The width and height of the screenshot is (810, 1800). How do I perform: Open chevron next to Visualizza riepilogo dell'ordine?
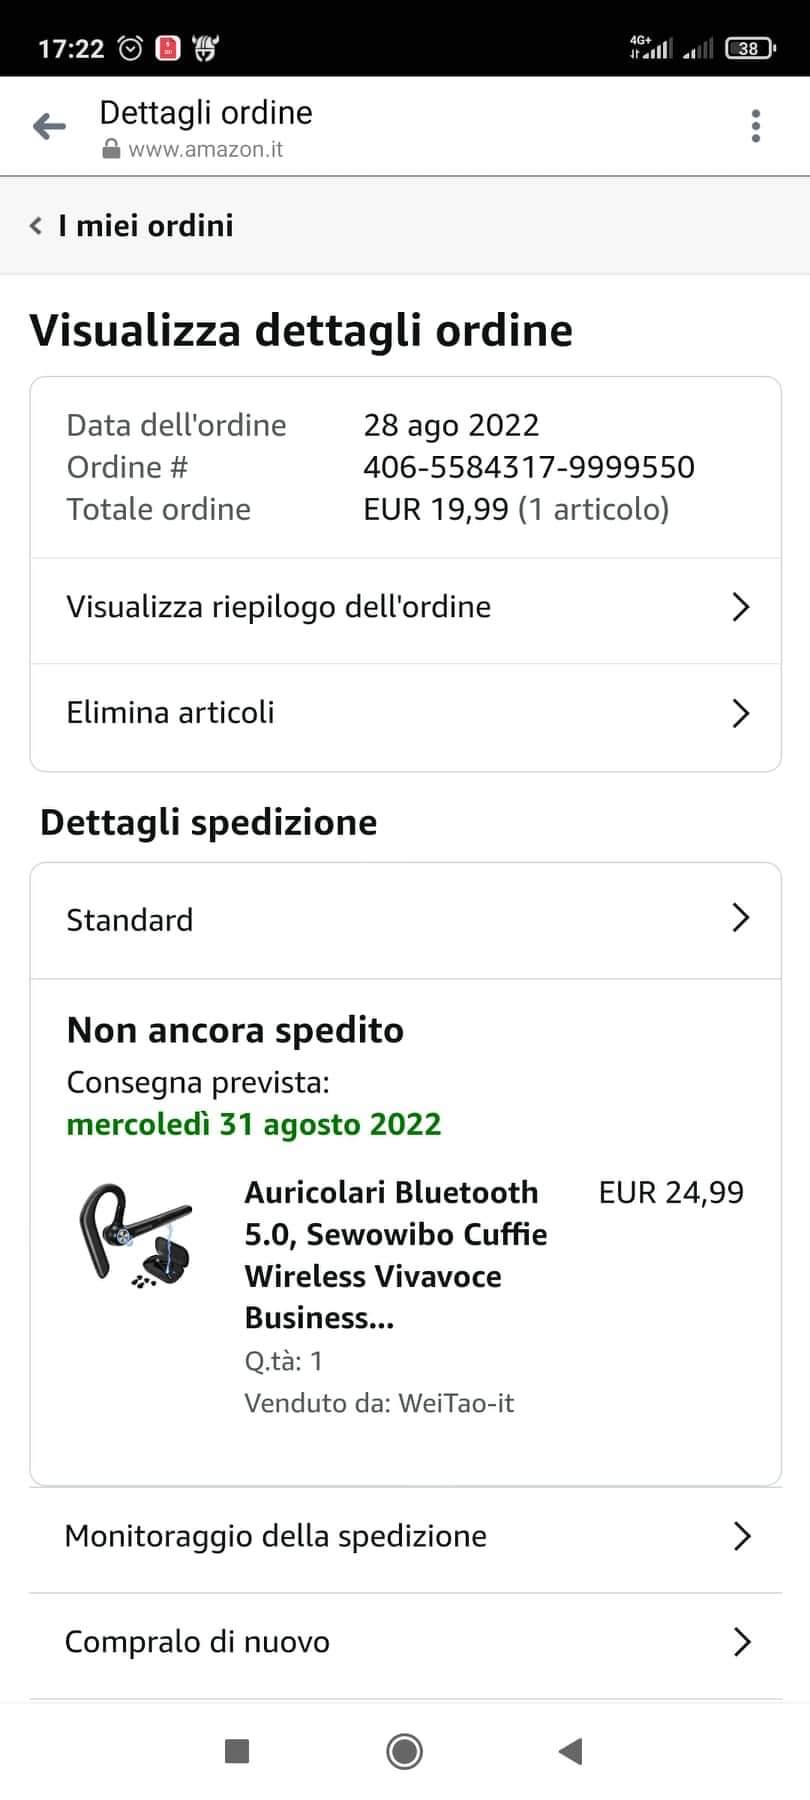click(741, 607)
